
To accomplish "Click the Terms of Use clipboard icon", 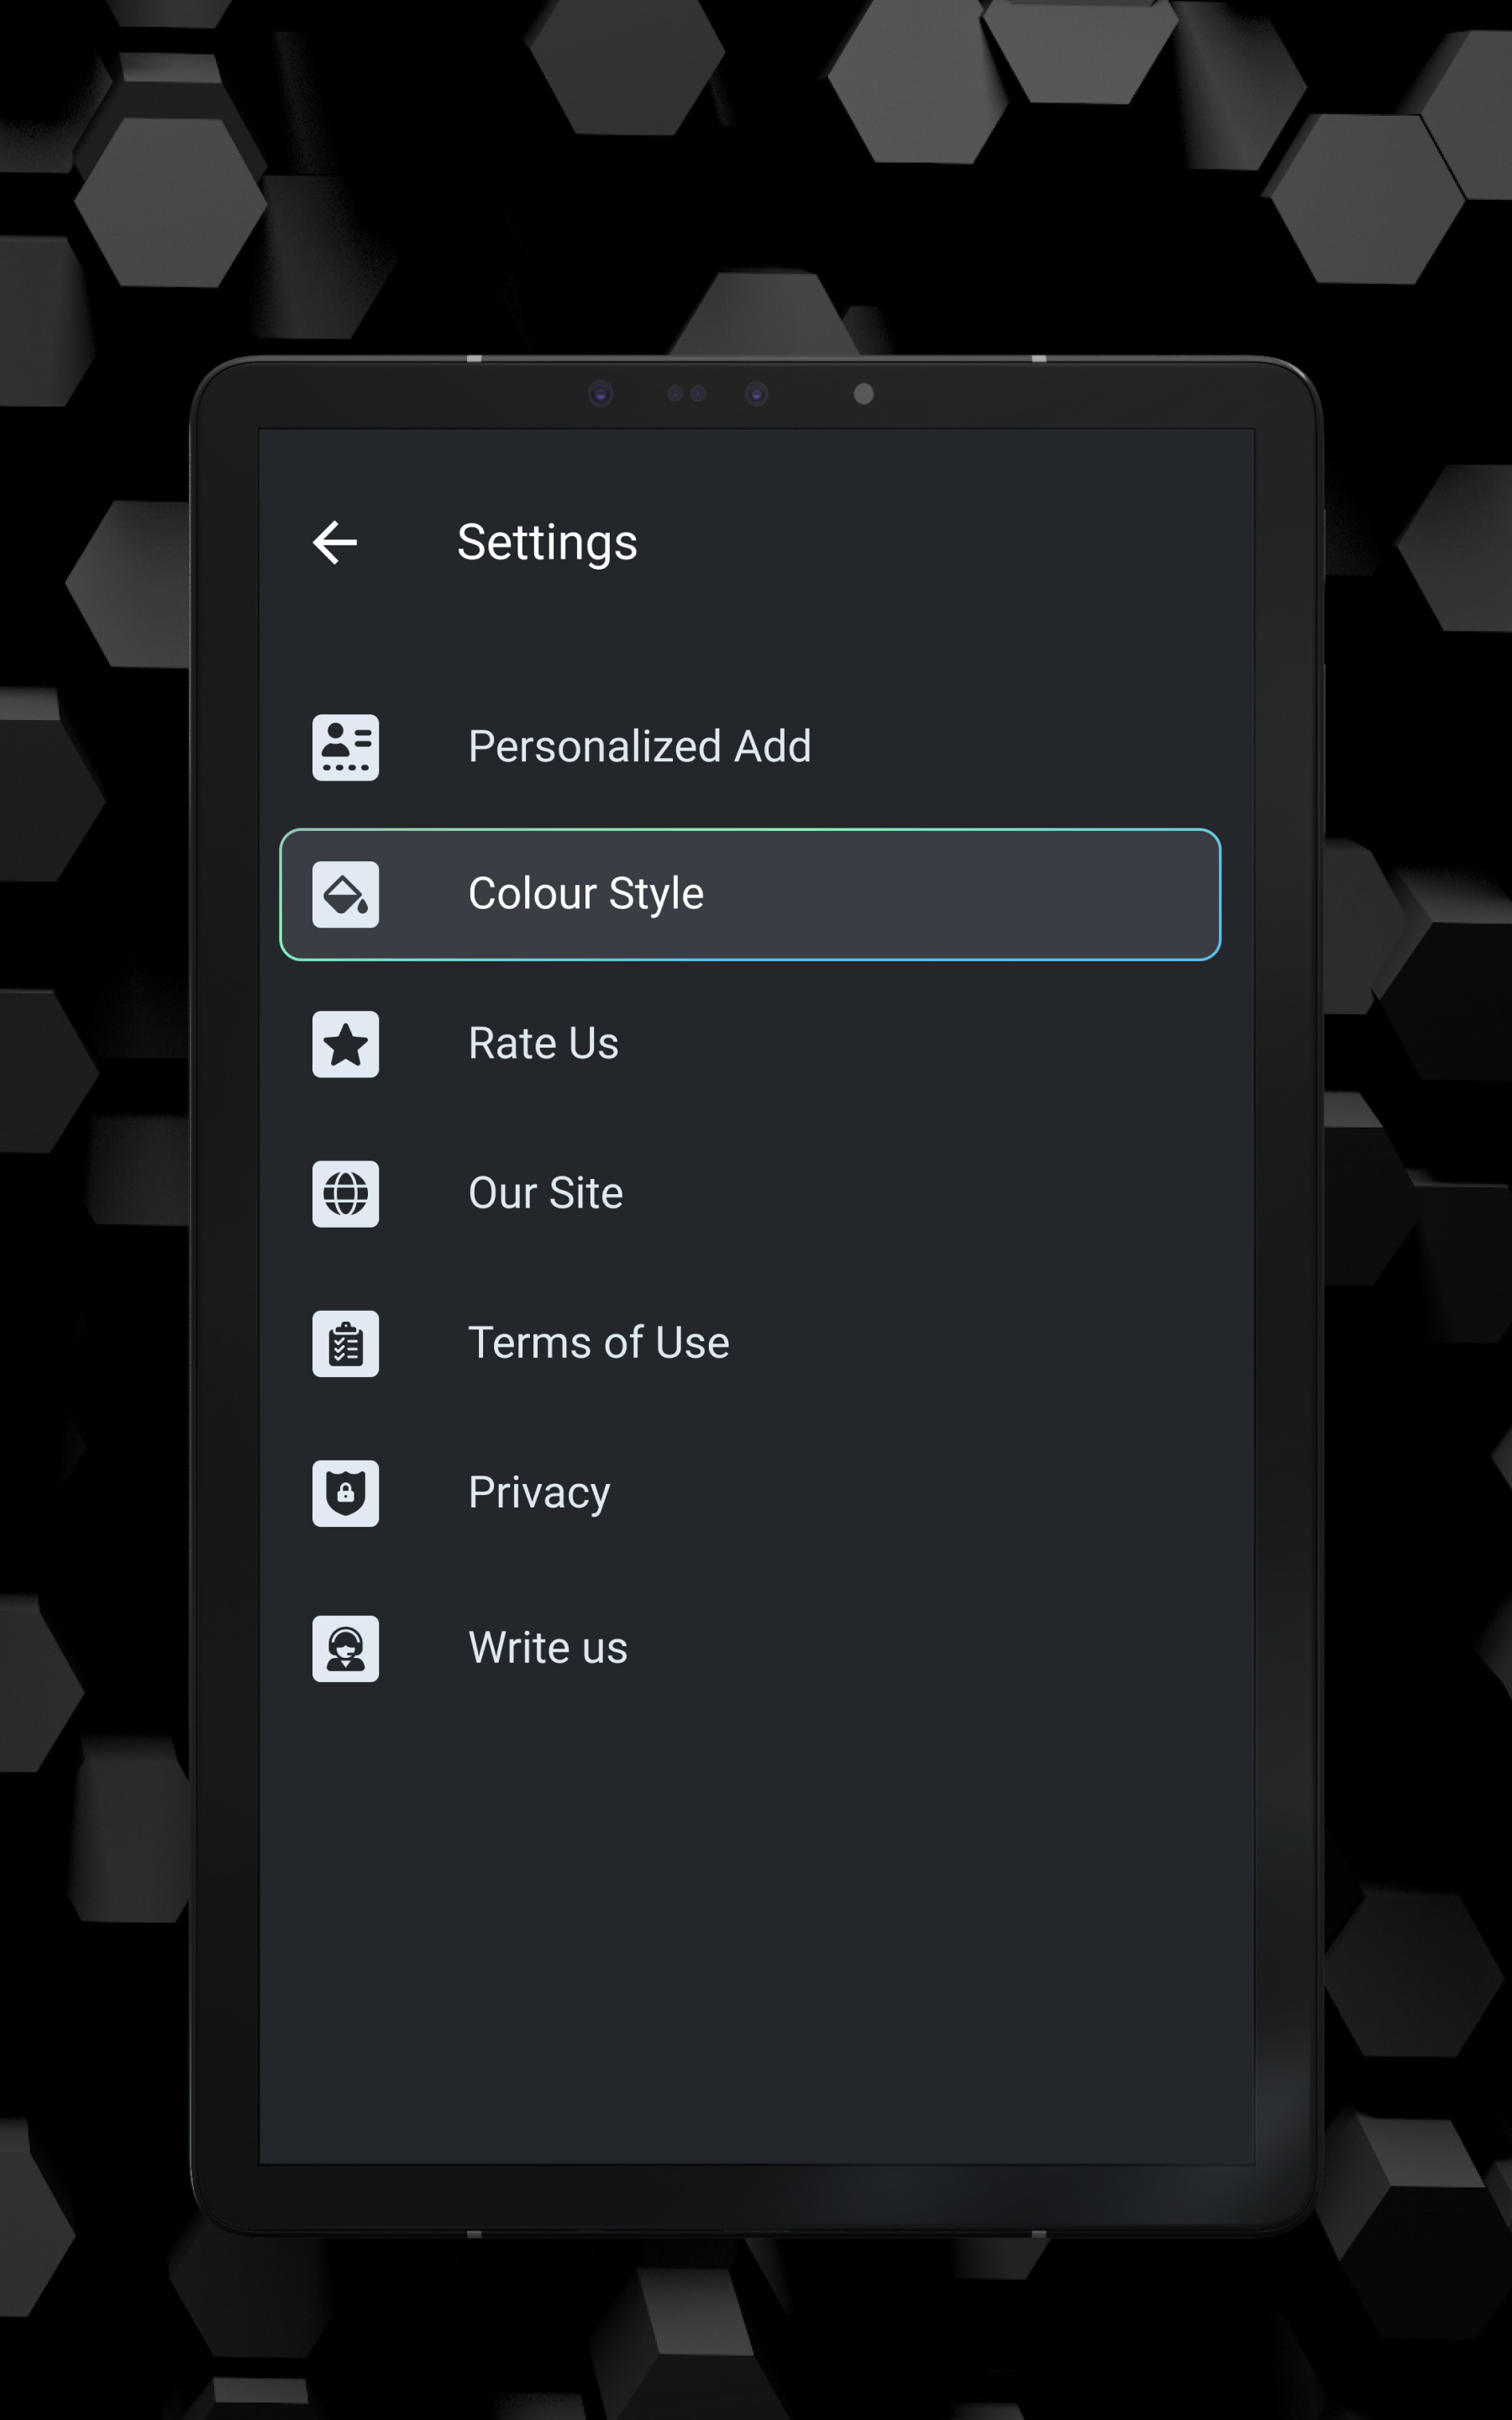I will (x=346, y=1344).
